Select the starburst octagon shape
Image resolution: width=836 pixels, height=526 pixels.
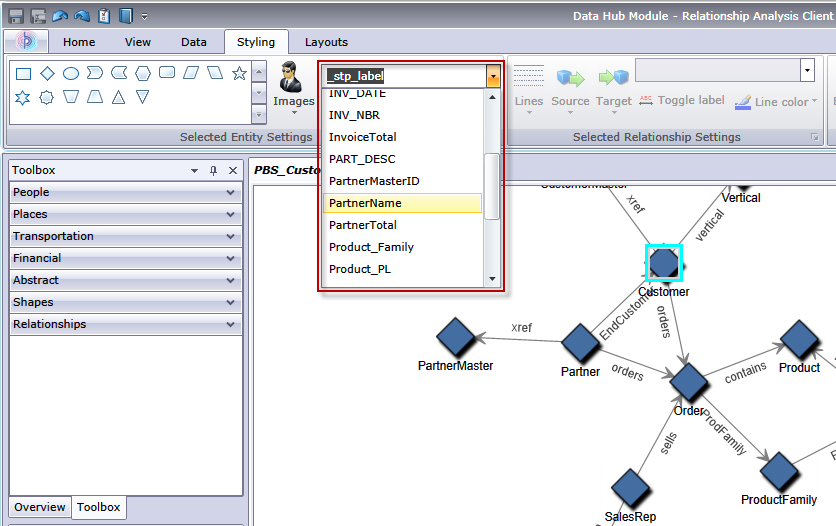tap(47, 98)
